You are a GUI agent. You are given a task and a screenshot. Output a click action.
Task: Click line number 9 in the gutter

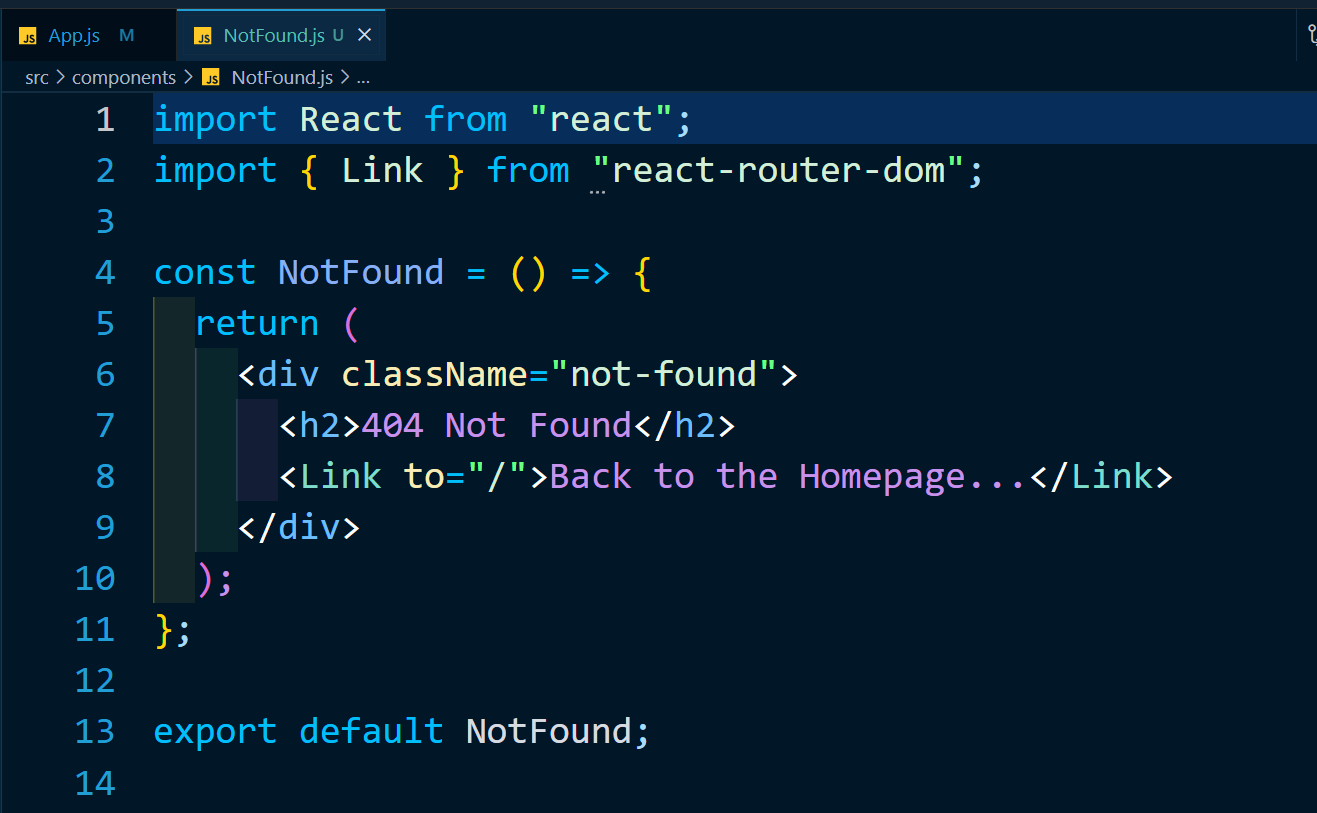(x=105, y=528)
